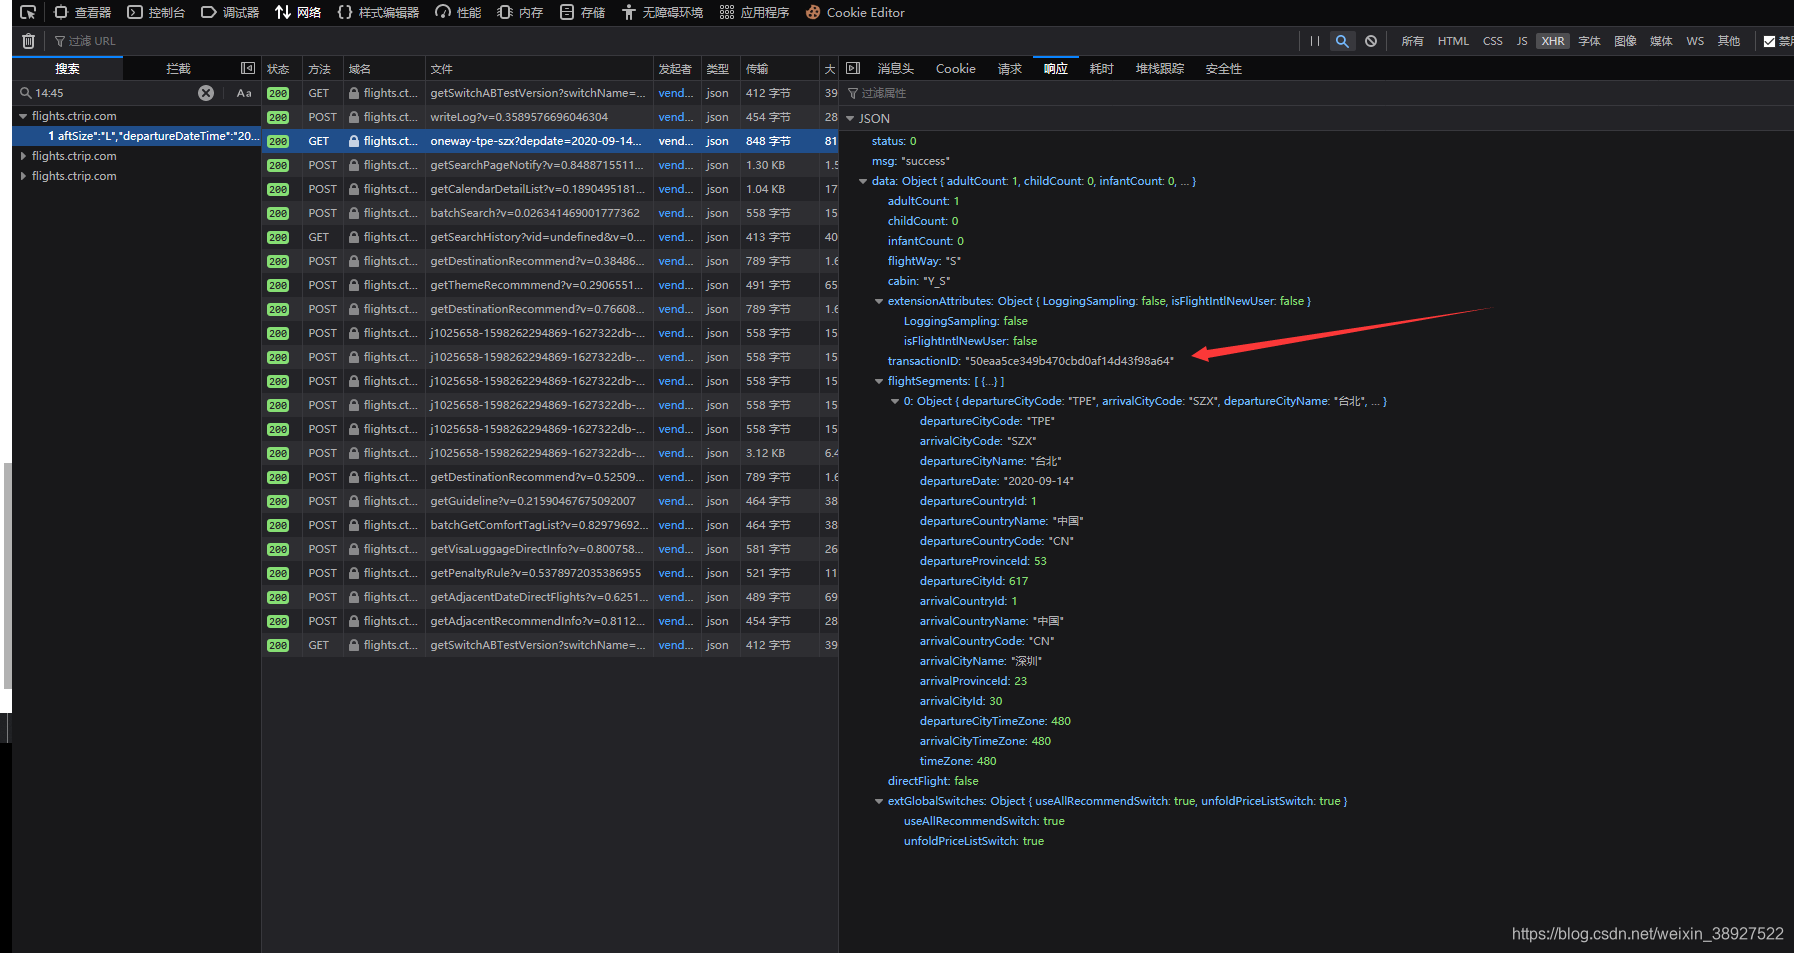Viewport: 1794px width, 953px height.
Task: Open the Style Editor (样式编辑器) panel
Action: pos(378,12)
